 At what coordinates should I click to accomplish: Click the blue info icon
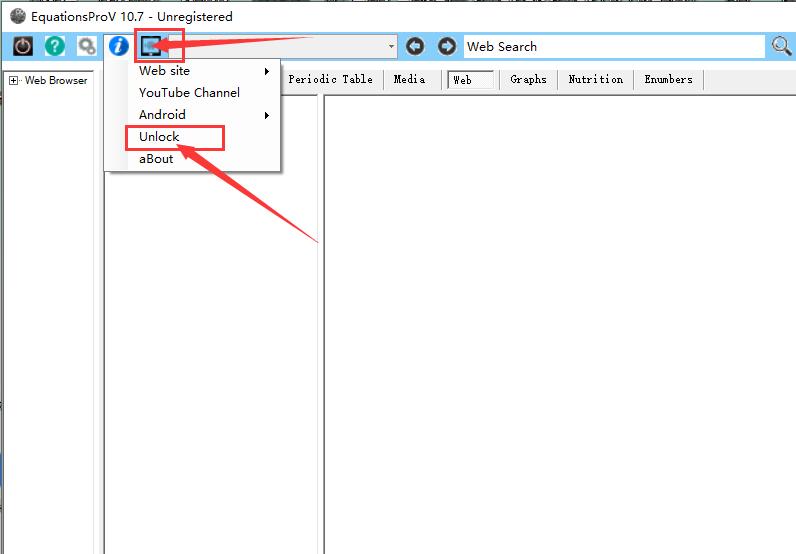pos(119,46)
